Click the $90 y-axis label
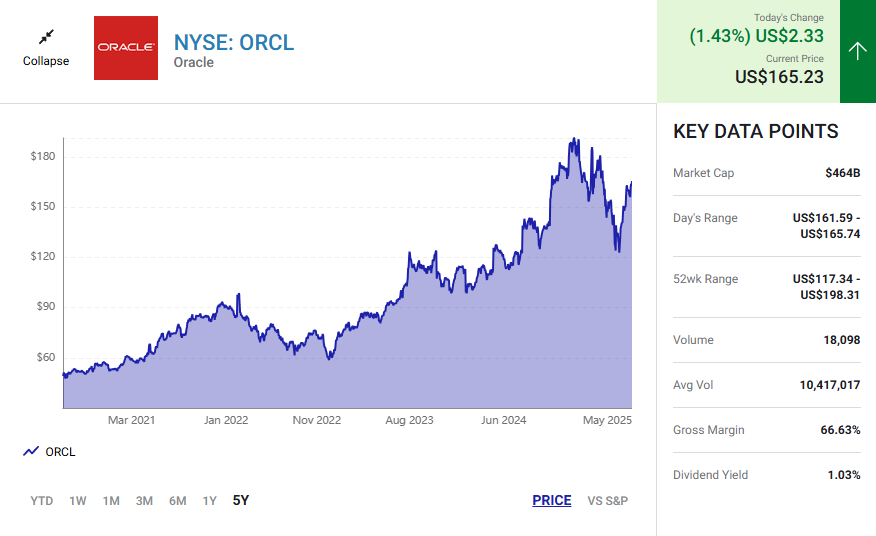The width and height of the screenshot is (876, 536). coord(46,306)
